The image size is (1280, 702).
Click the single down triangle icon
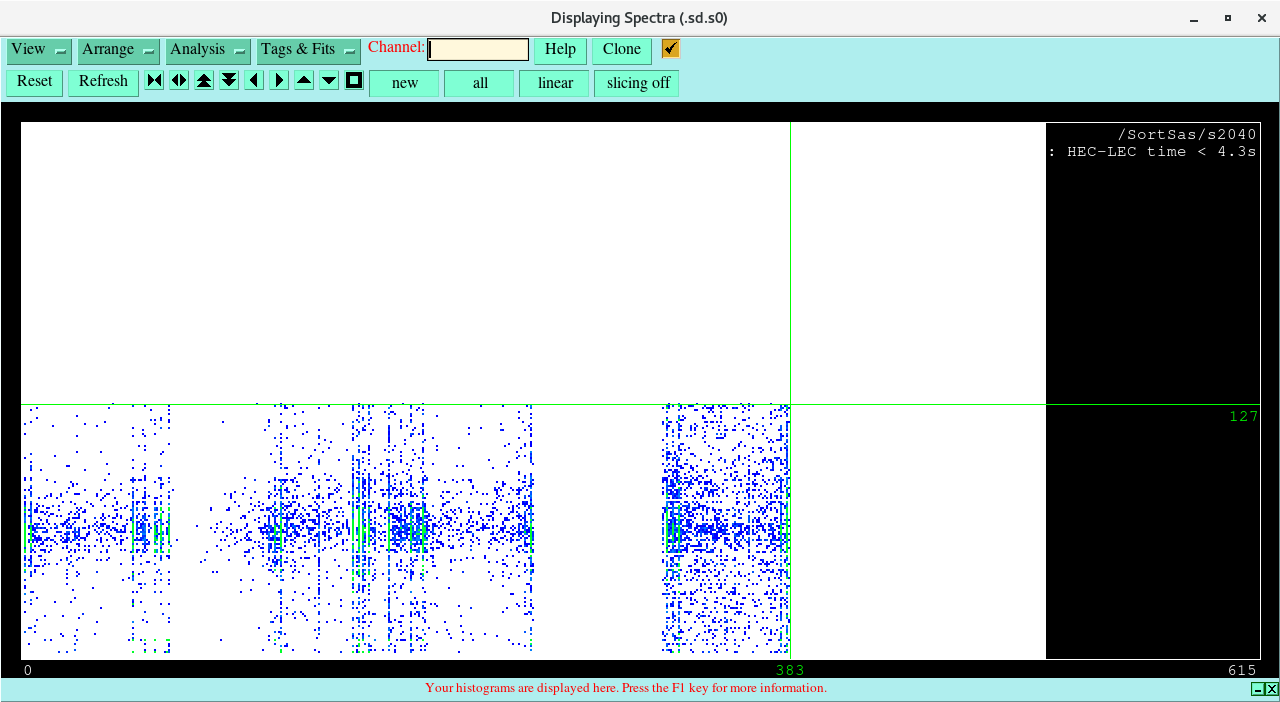click(329, 81)
